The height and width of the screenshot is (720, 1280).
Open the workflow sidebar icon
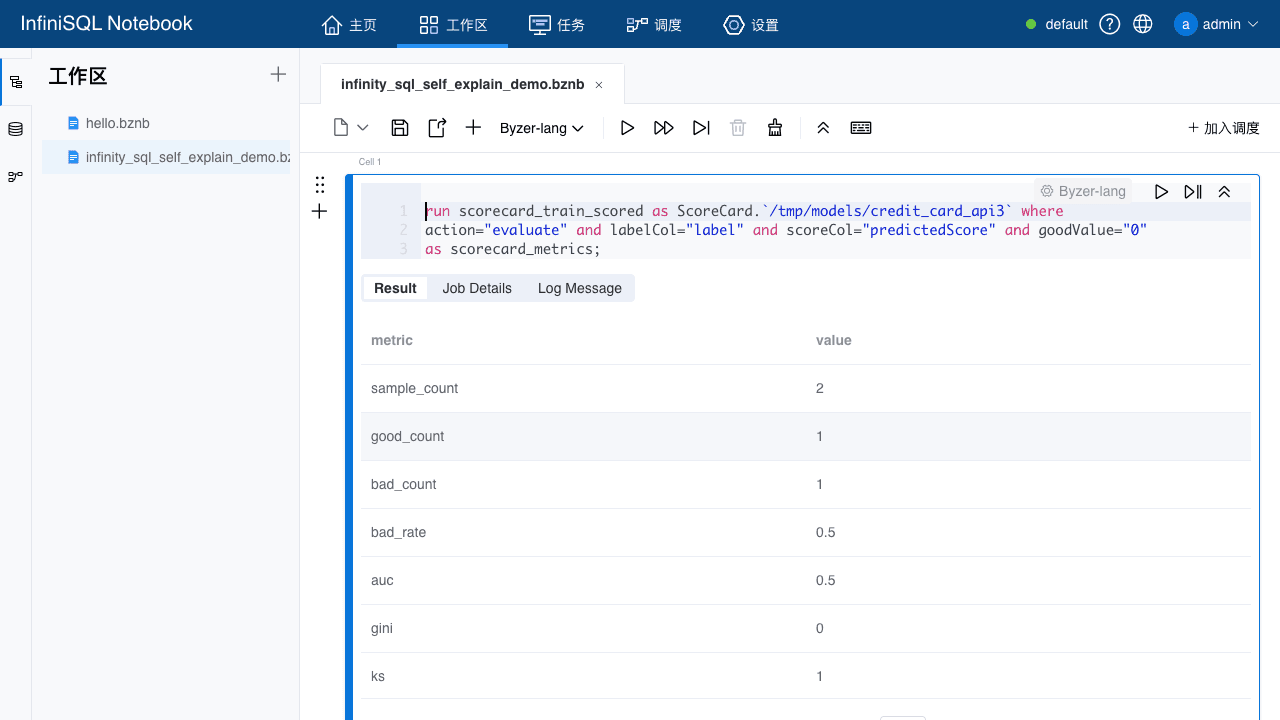tap(15, 176)
